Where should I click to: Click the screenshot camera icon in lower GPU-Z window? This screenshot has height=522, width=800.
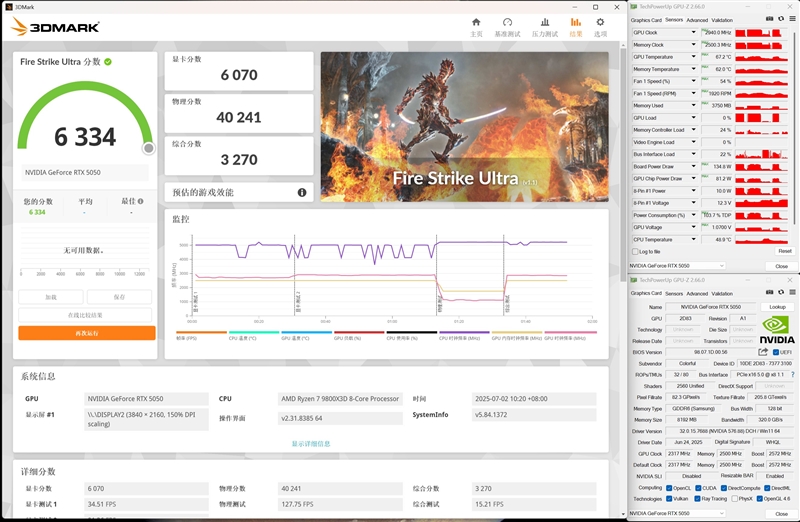(769, 292)
